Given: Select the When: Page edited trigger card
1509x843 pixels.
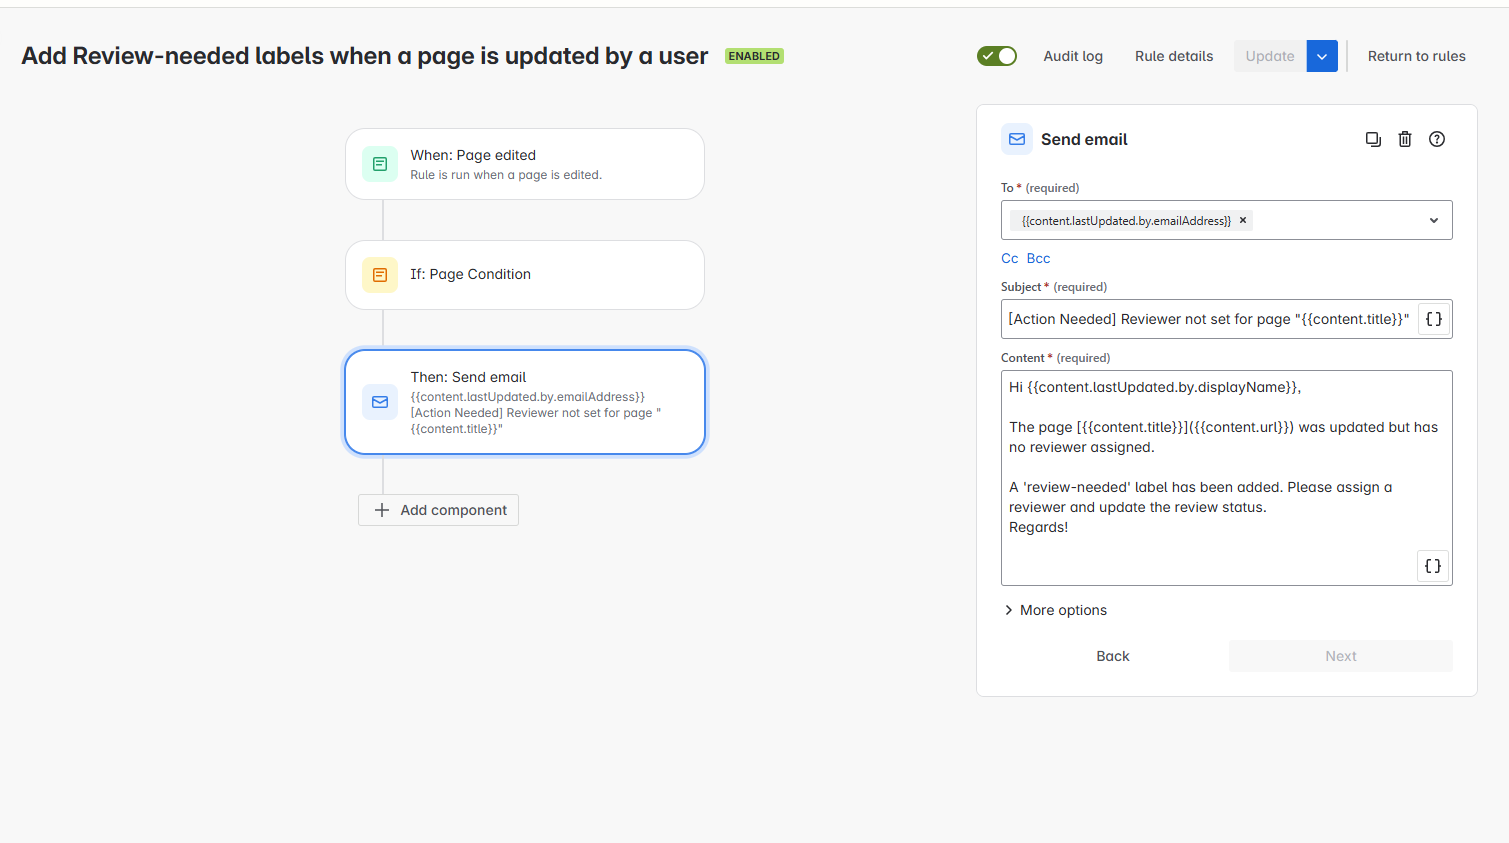Looking at the screenshot, I should click(x=525, y=164).
